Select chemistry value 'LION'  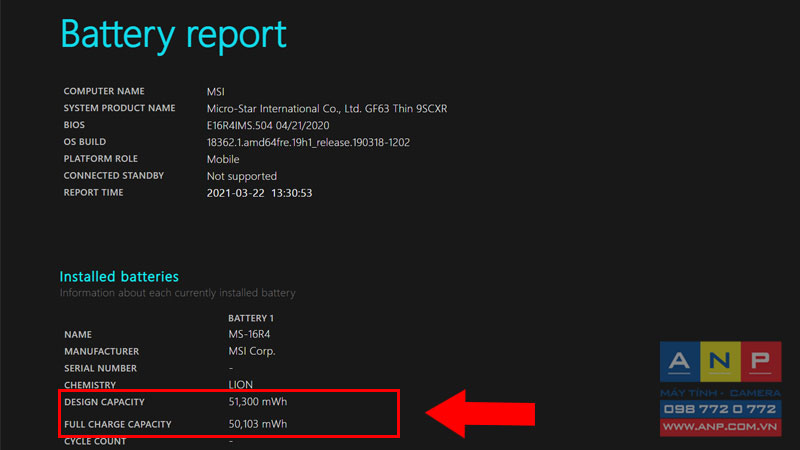coord(241,385)
